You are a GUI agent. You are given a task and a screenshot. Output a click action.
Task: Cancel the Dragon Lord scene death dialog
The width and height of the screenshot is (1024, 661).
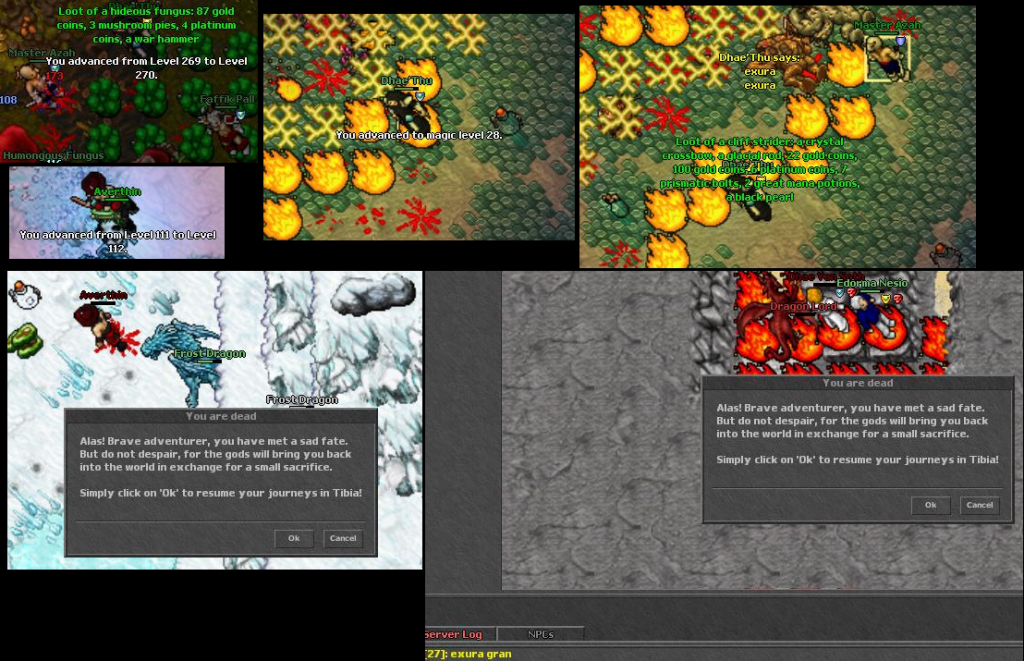[x=980, y=505]
